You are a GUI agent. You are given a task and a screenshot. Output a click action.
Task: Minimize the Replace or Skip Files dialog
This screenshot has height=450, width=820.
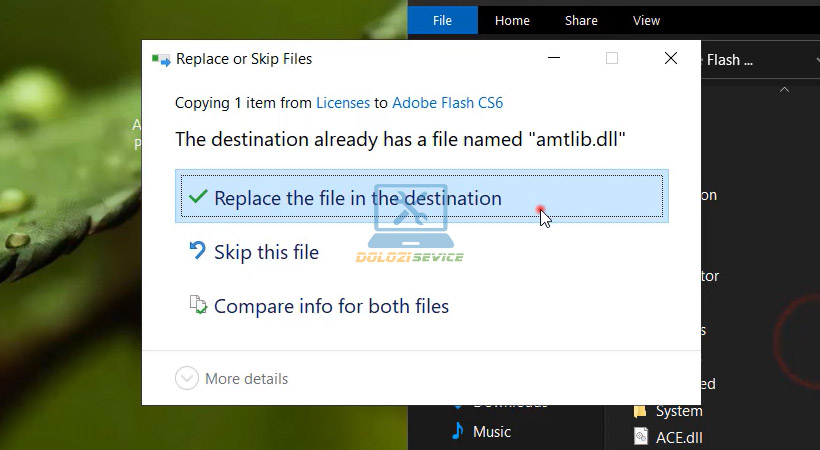553,59
